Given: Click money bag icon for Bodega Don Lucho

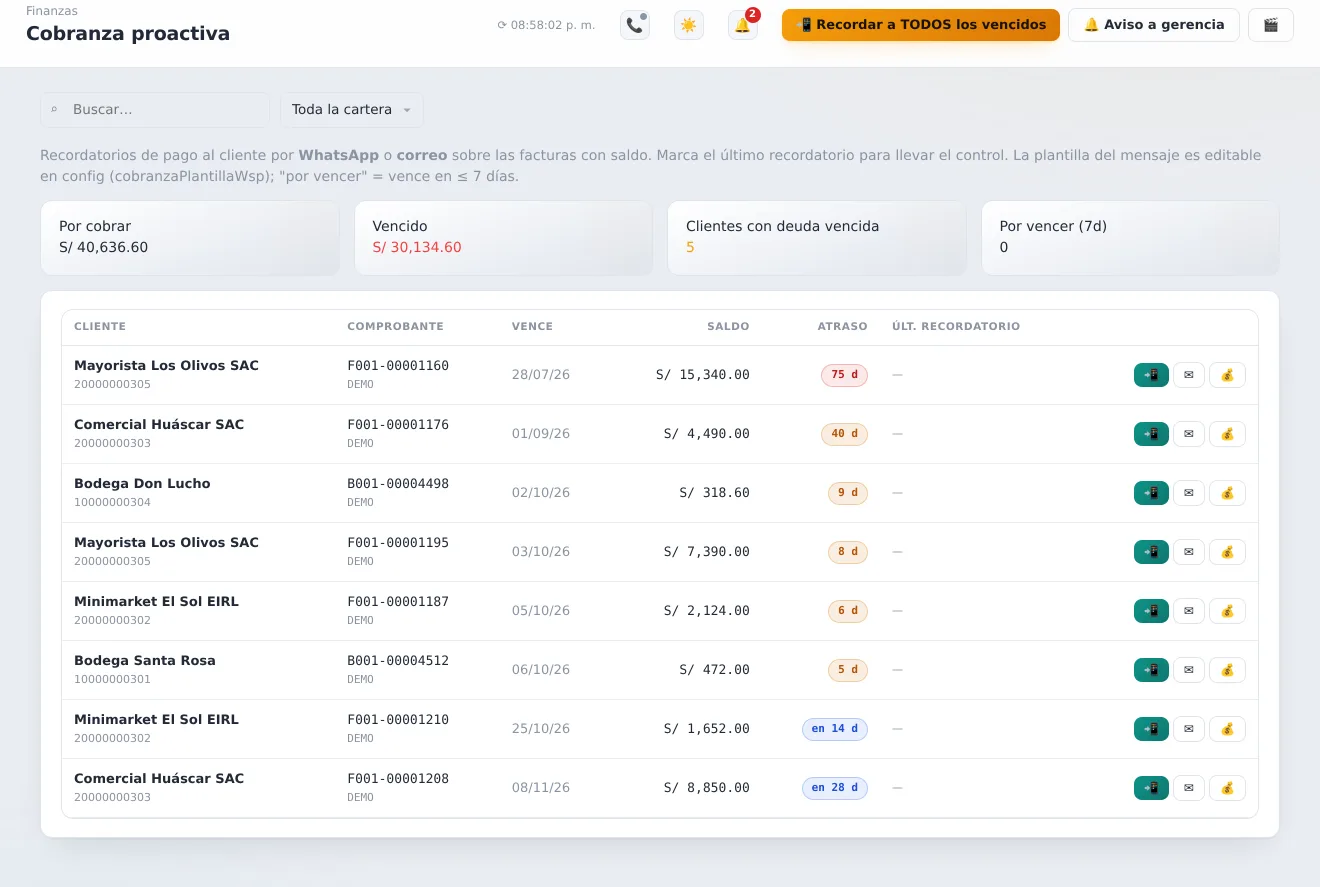Looking at the screenshot, I should [x=1227, y=493].
